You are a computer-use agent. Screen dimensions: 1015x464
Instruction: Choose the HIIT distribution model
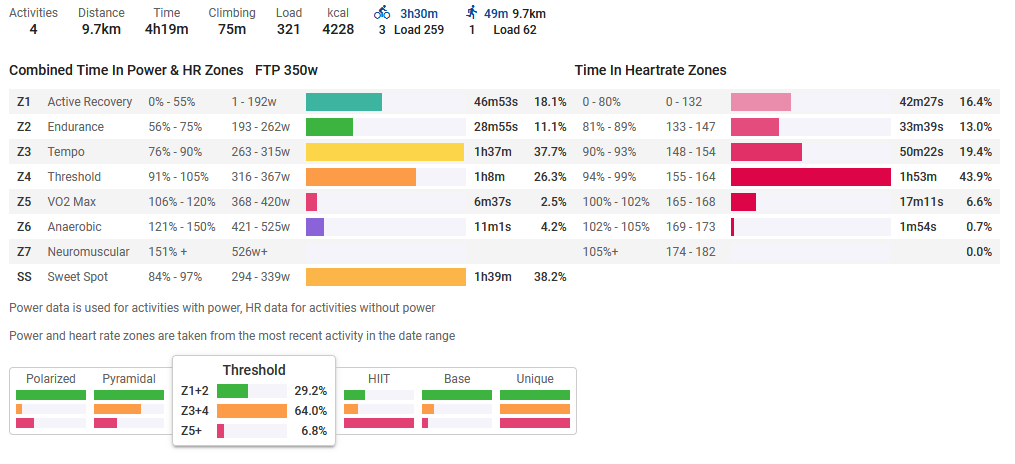(x=379, y=379)
